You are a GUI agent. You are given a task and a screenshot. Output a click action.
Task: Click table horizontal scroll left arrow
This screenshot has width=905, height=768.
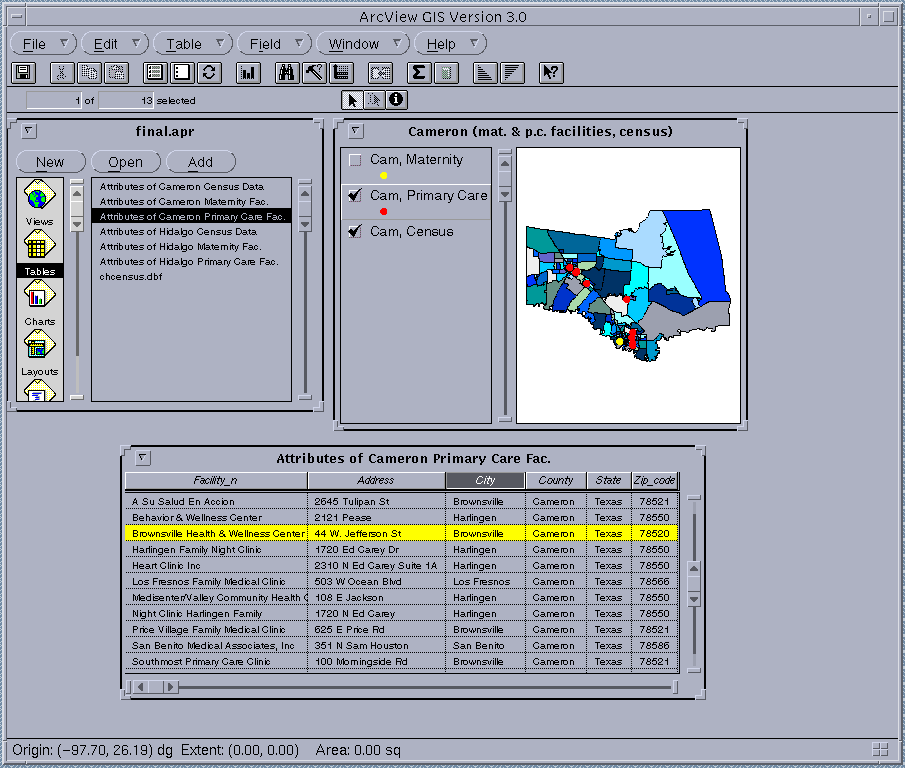coord(140,687)
